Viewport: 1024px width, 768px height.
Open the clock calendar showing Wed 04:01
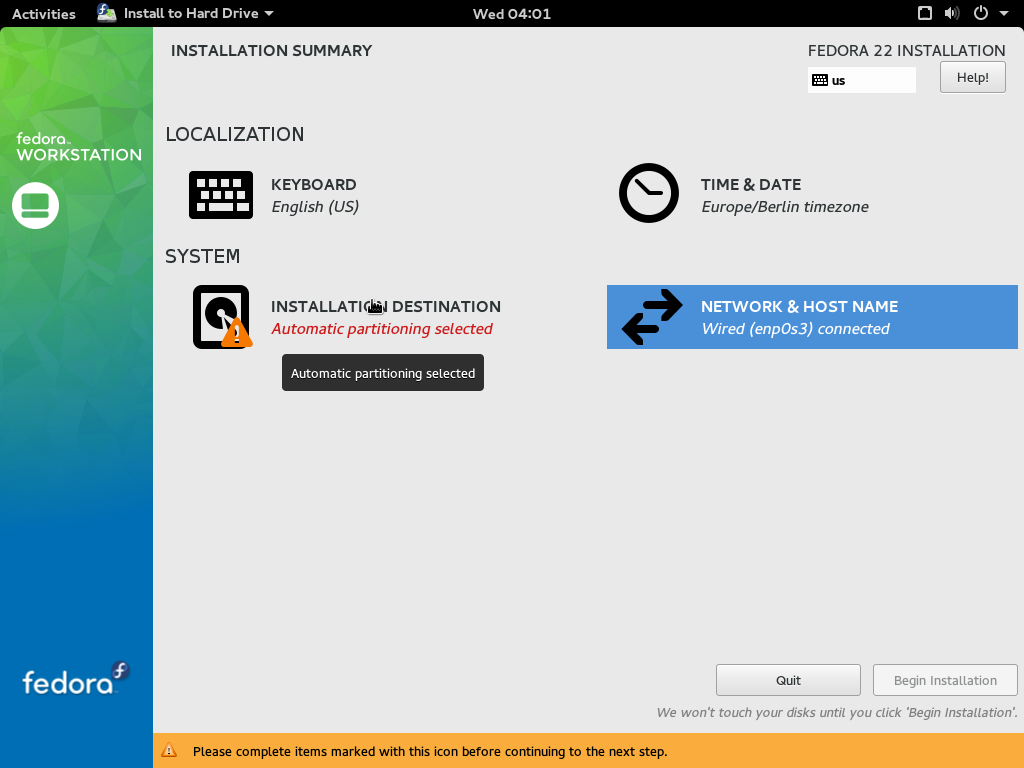click(x=511, y=14)
